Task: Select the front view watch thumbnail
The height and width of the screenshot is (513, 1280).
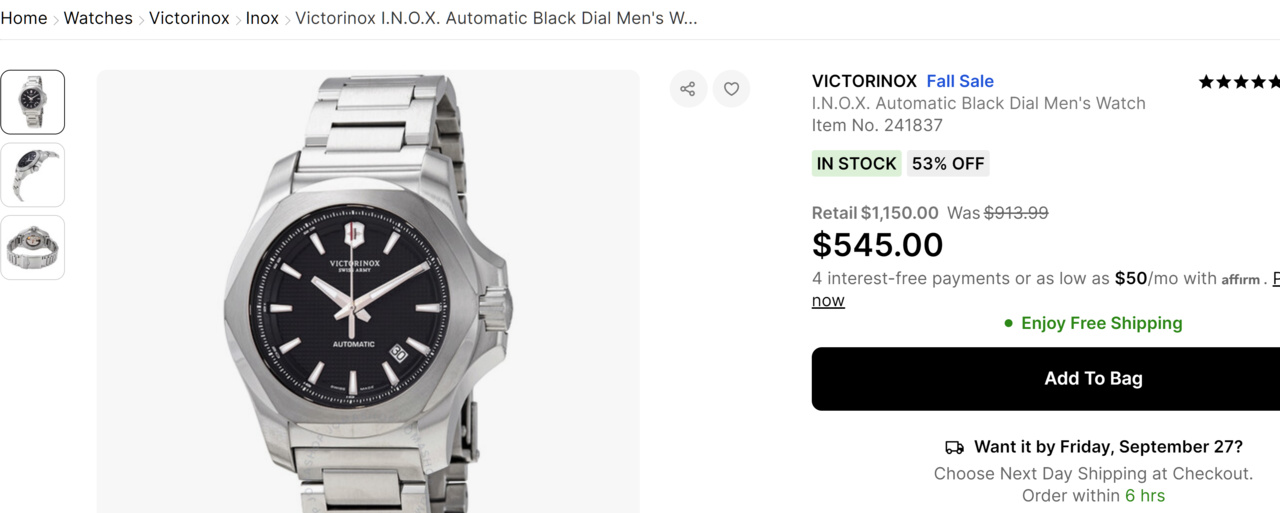Action: click(x=33, y=102)
